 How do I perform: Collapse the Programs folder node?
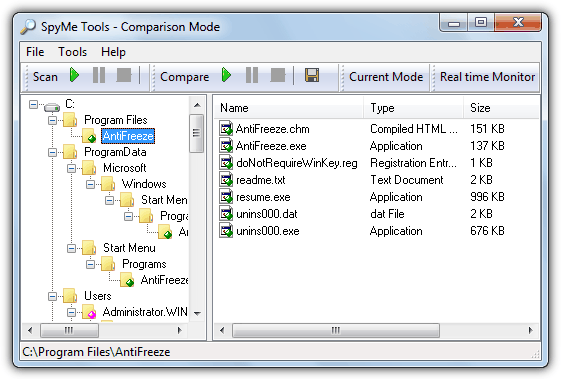pyautogui.click(x=91, y=264)
